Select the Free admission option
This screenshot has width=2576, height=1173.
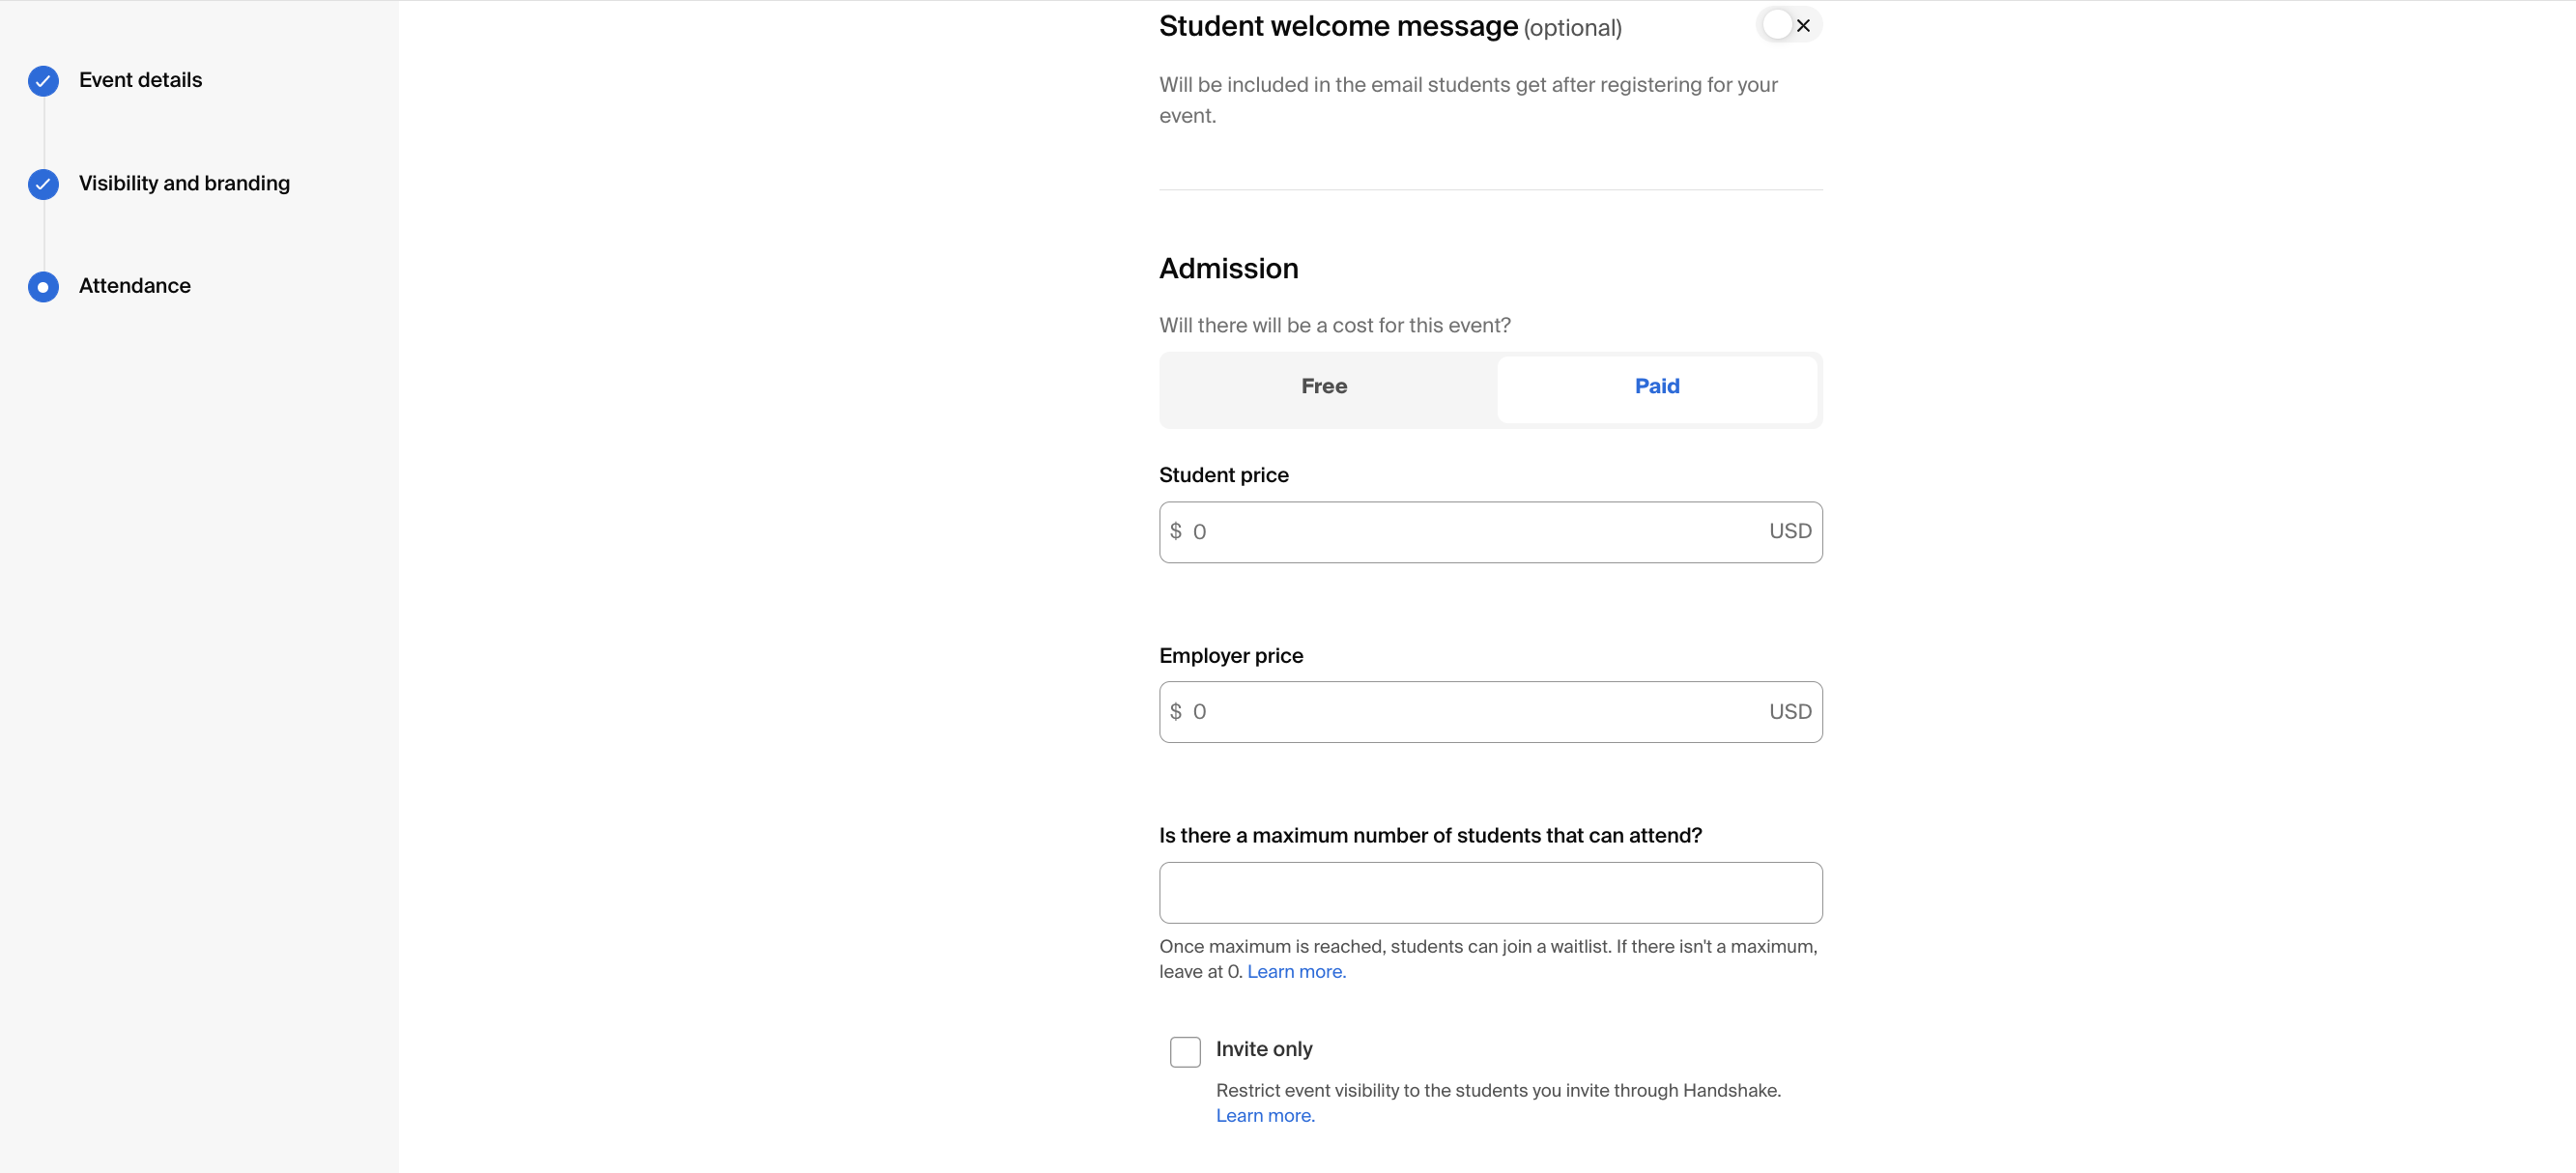(x=1323, y=385)
